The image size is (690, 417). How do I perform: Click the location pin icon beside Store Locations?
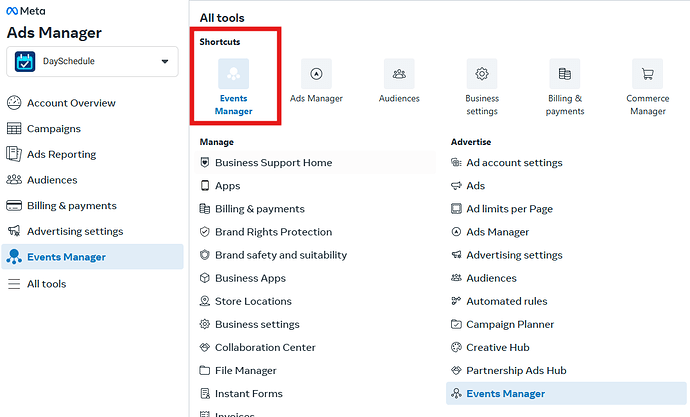(205, 301)
